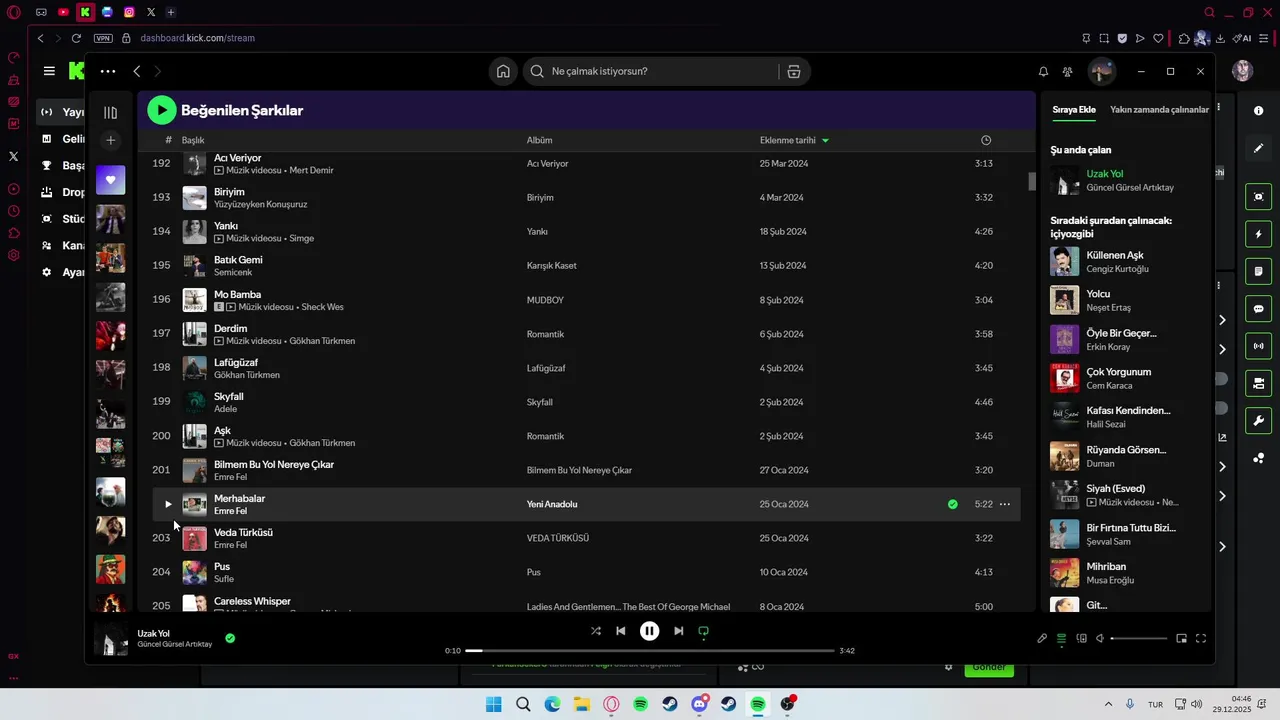1280x720 pixels.
Task: Open Gökhan Türkmen artist link under Lafügüzaf
Action: tap(247, 375)
